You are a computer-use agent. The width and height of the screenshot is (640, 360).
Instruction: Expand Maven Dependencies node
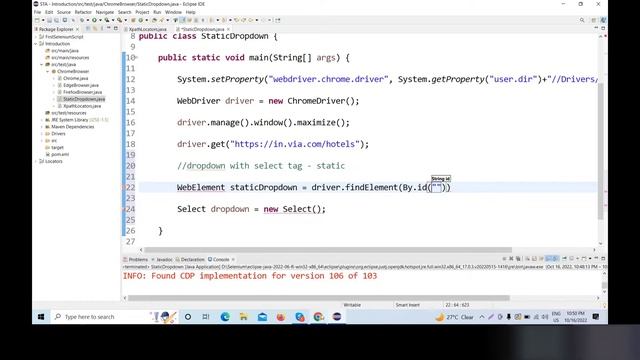(42, 127)
